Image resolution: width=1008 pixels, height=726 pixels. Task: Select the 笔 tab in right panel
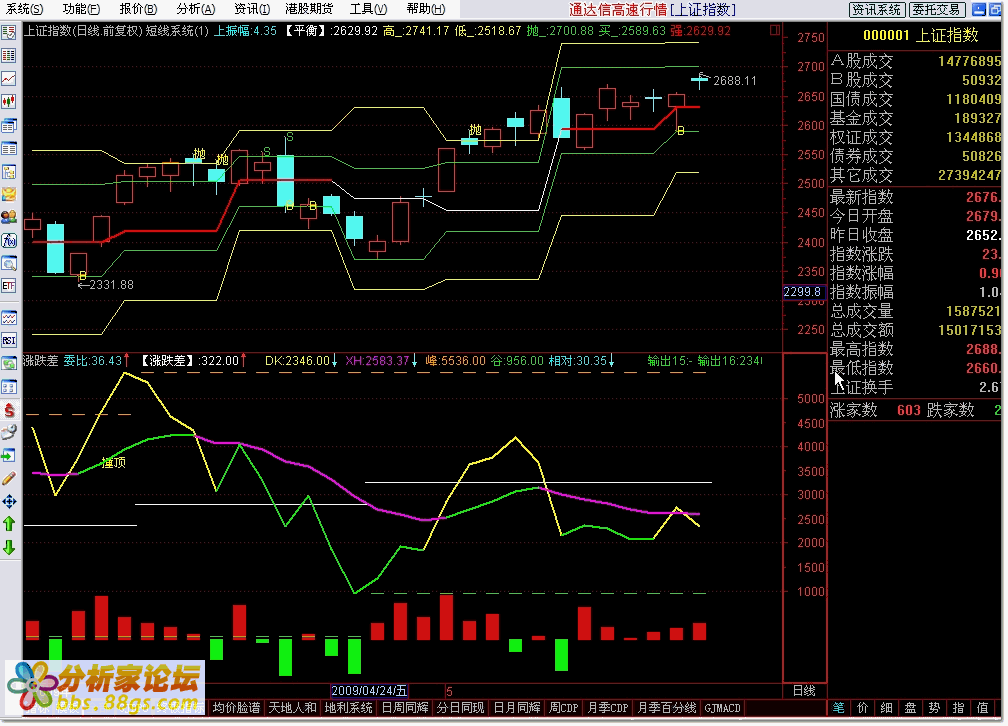pyautogui.click(x=839, y=708)
